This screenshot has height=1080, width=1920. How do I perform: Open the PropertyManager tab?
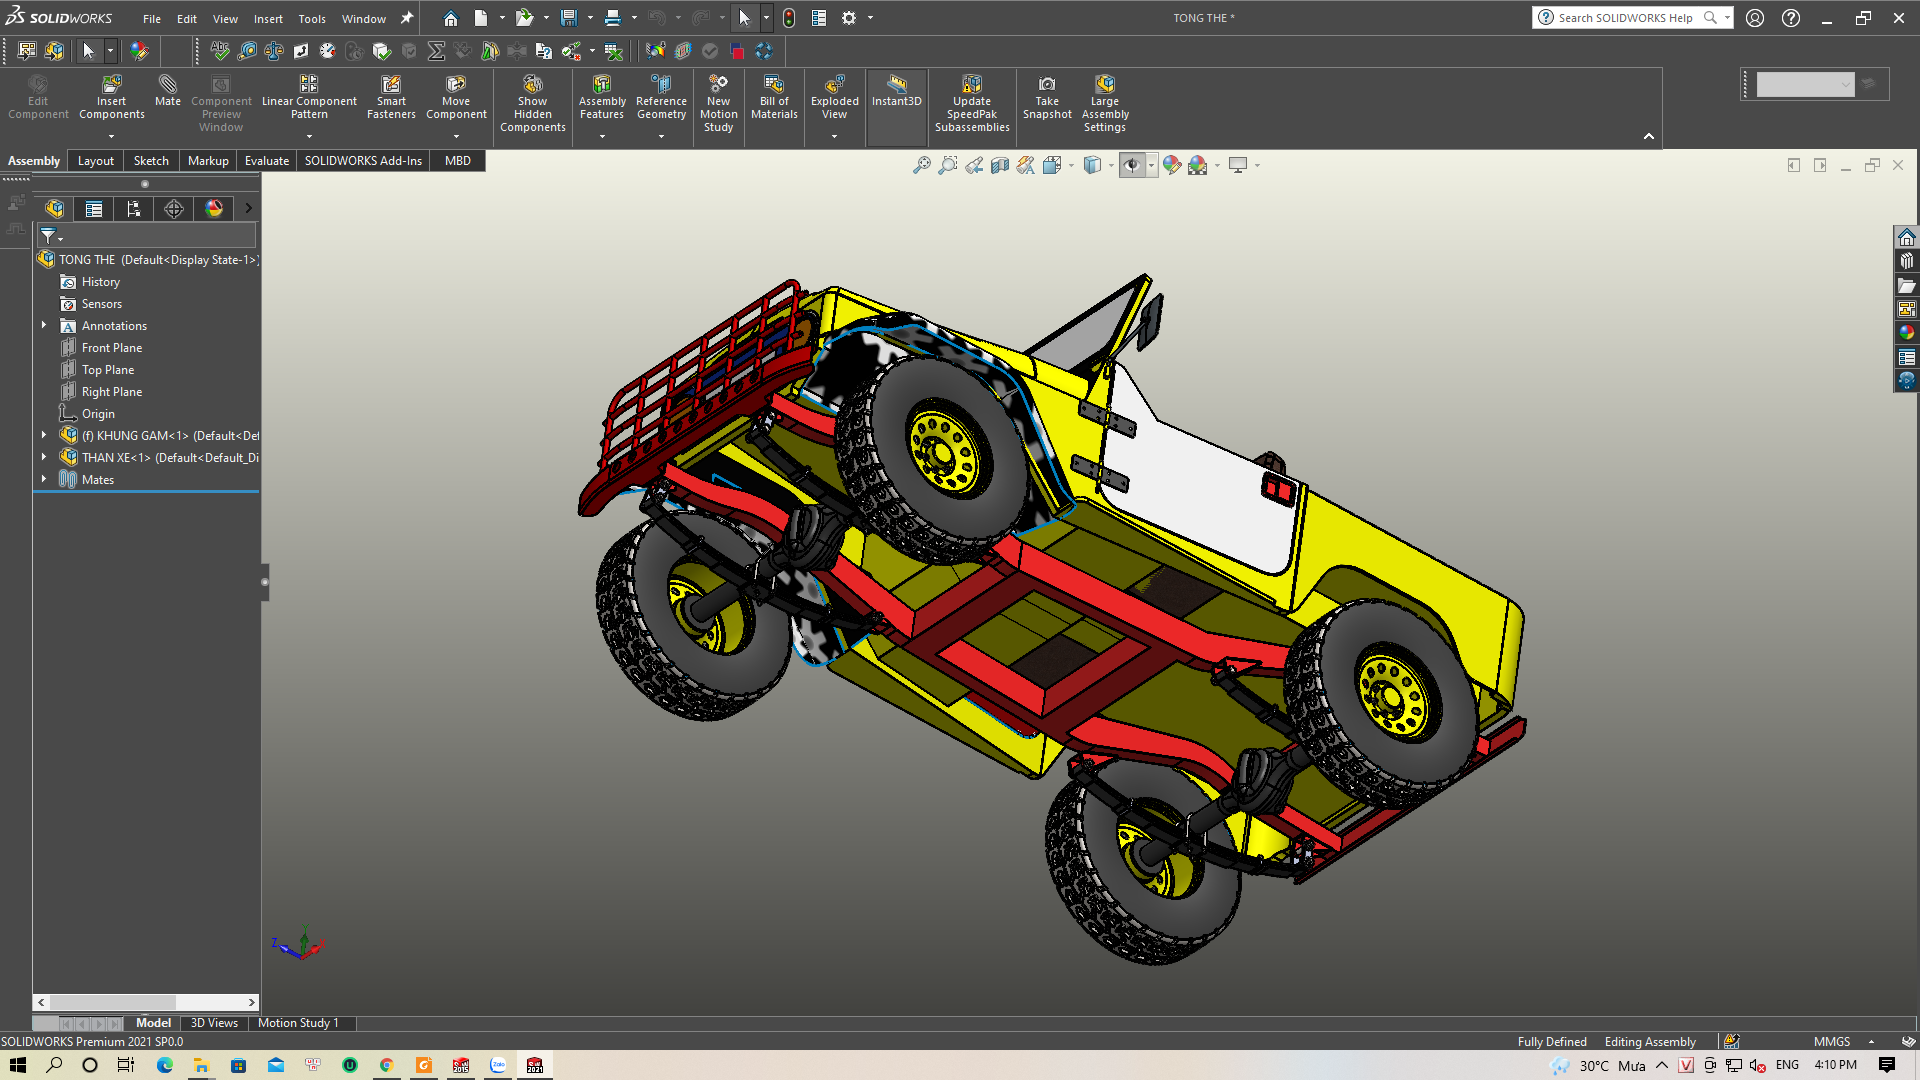pyautogui.click(x=94, y=208)
